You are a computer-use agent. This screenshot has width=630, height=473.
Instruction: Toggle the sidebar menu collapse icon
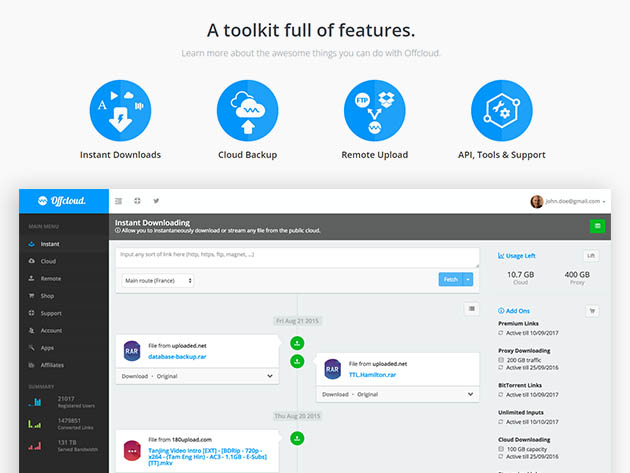pos(118,201)
